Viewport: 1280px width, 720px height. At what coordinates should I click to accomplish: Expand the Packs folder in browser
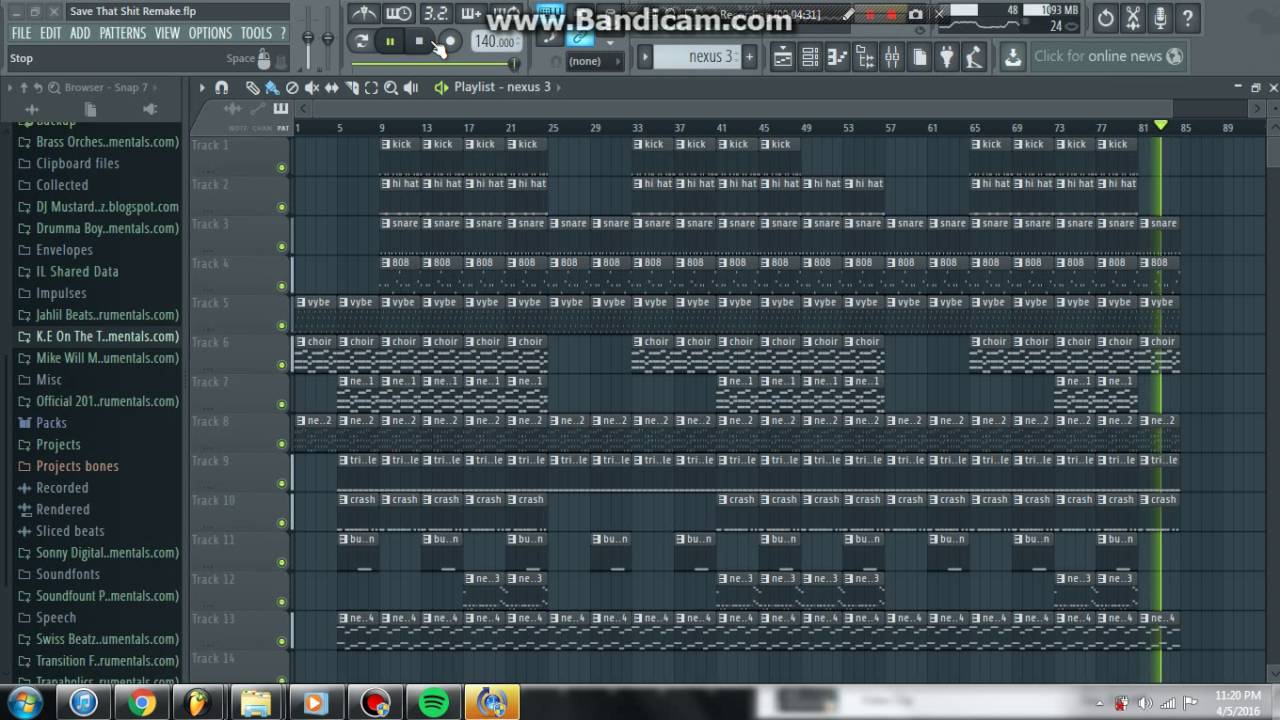pyautogui.click(x=51, y=423)
